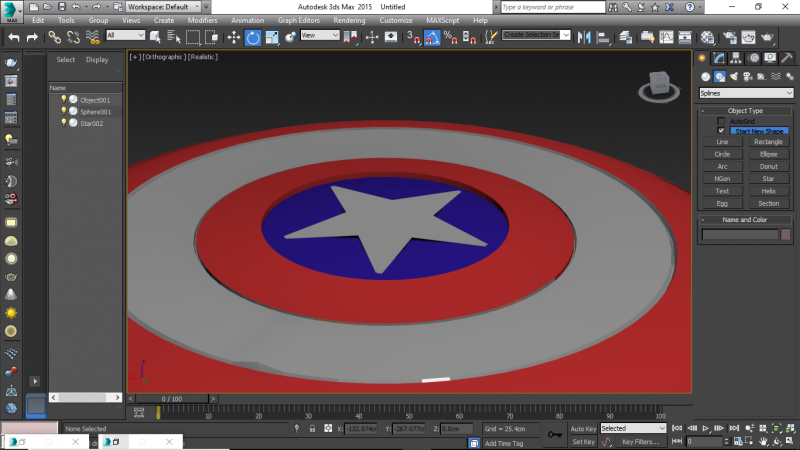This screenshot has width=800, height=450.
Task: Open the Utilities hammer panel tab
Action: click(x=787, y=58)
